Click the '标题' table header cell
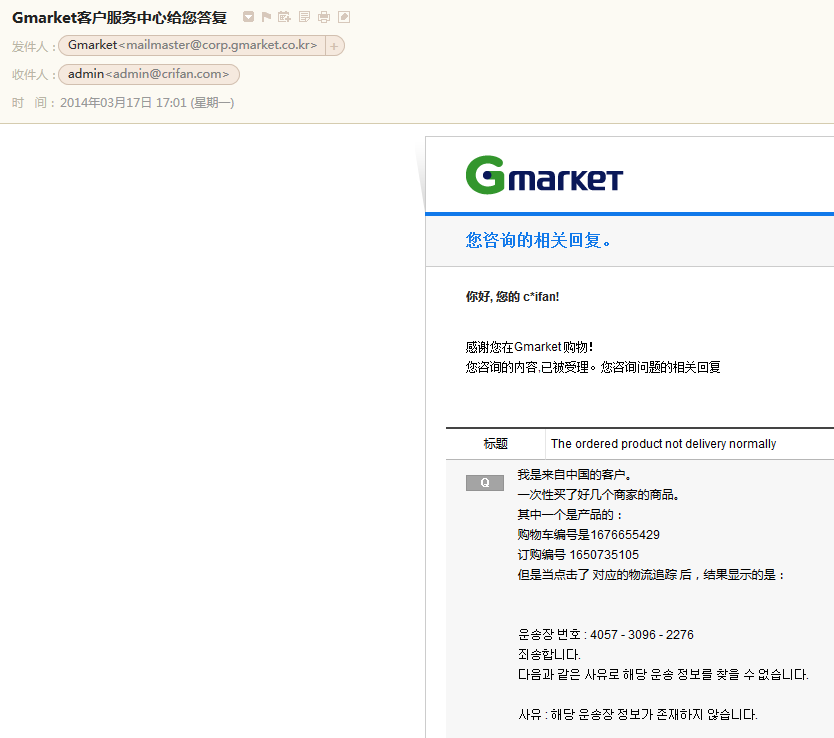 coord(495,443)
